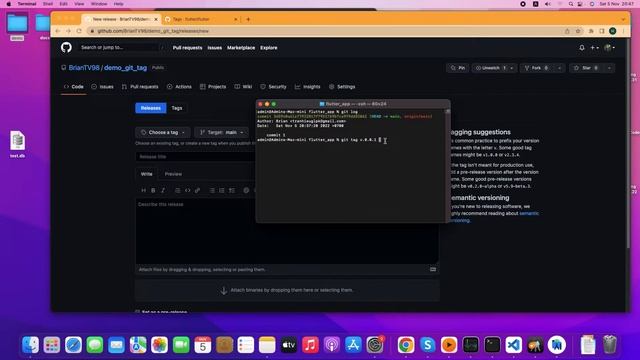Viewport: 640px width, 360px height.
Task: Launch Safari from the dock
Action: pos(73,345)
